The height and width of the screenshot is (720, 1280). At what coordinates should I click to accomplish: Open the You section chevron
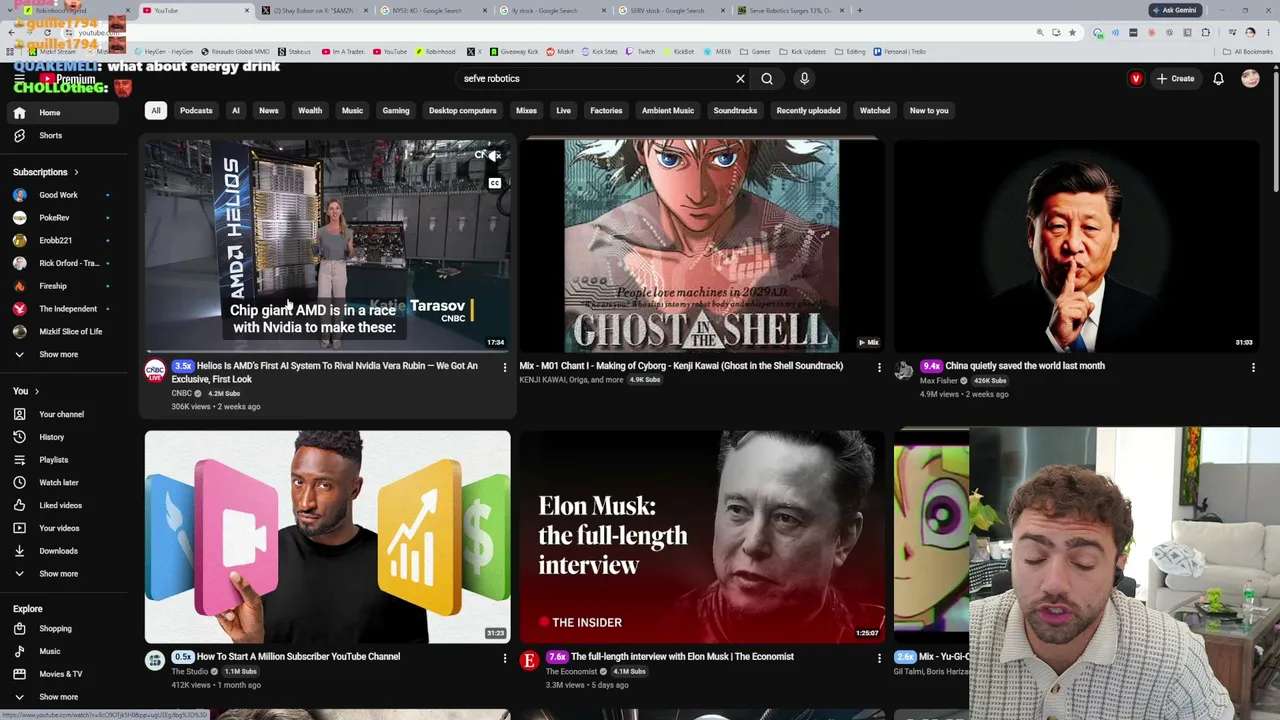pyautogui.click(x=37, y=391)
